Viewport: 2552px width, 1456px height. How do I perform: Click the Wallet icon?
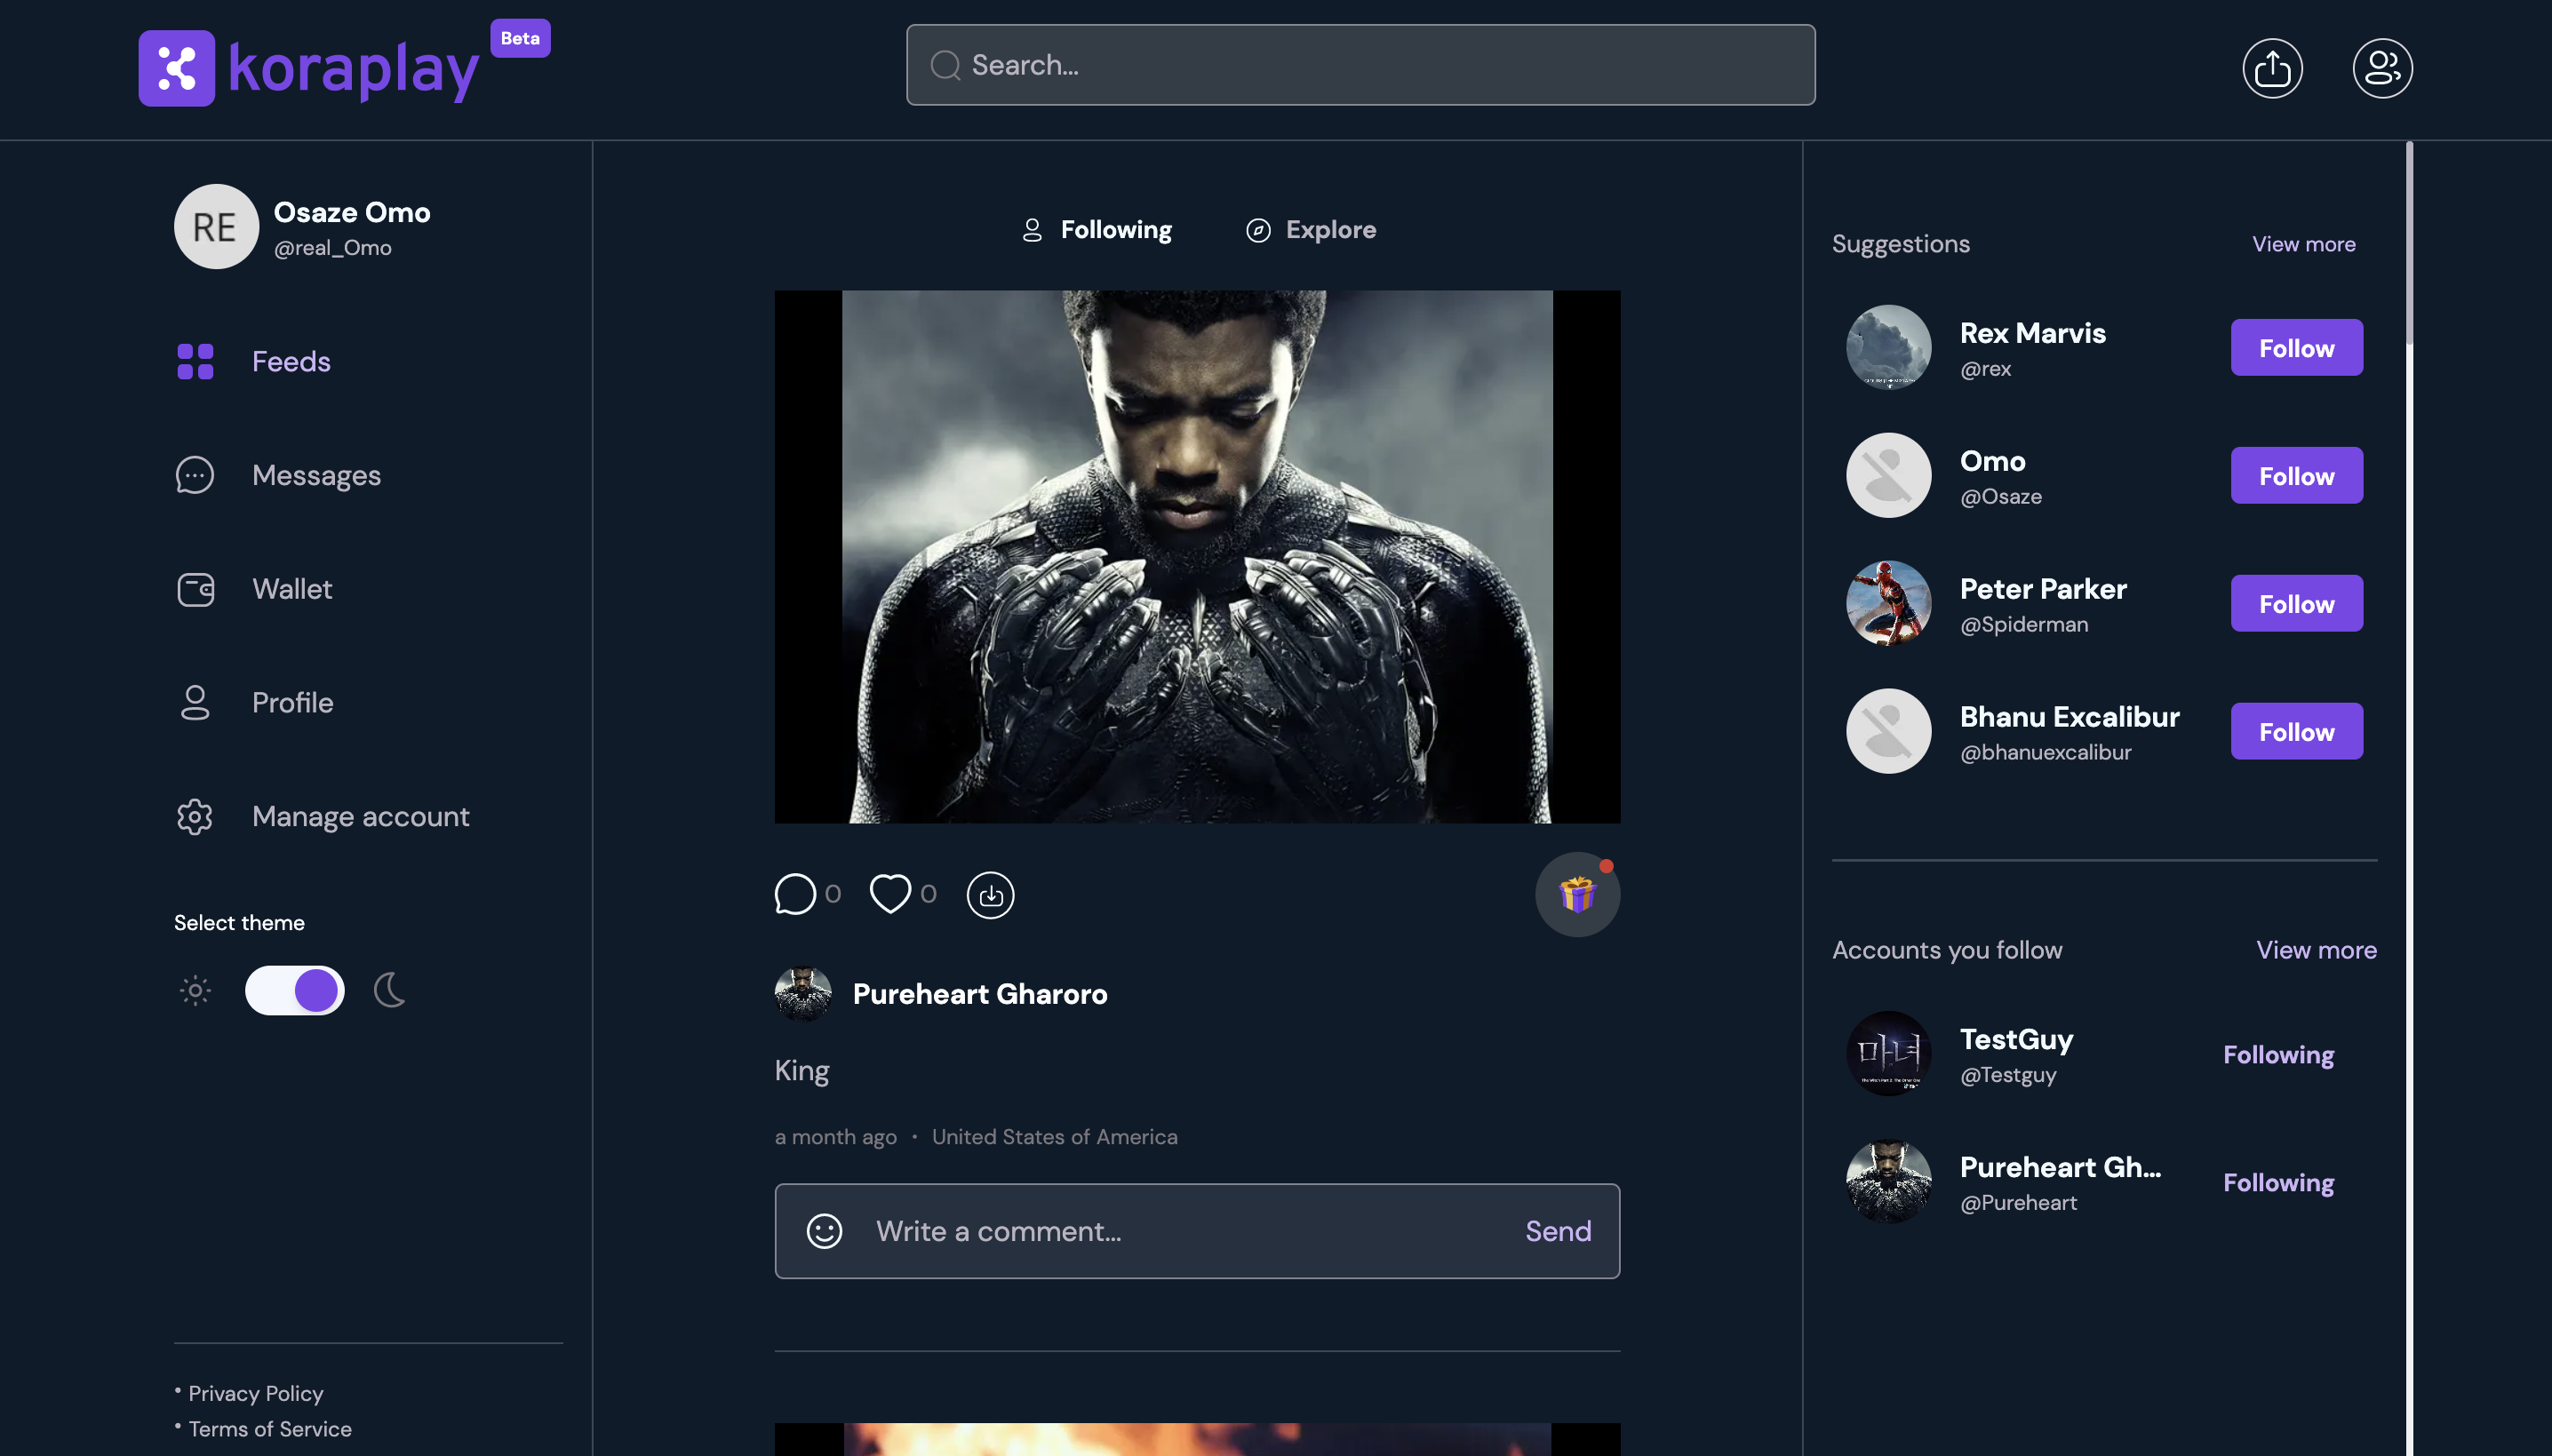[x=195, y=589]
